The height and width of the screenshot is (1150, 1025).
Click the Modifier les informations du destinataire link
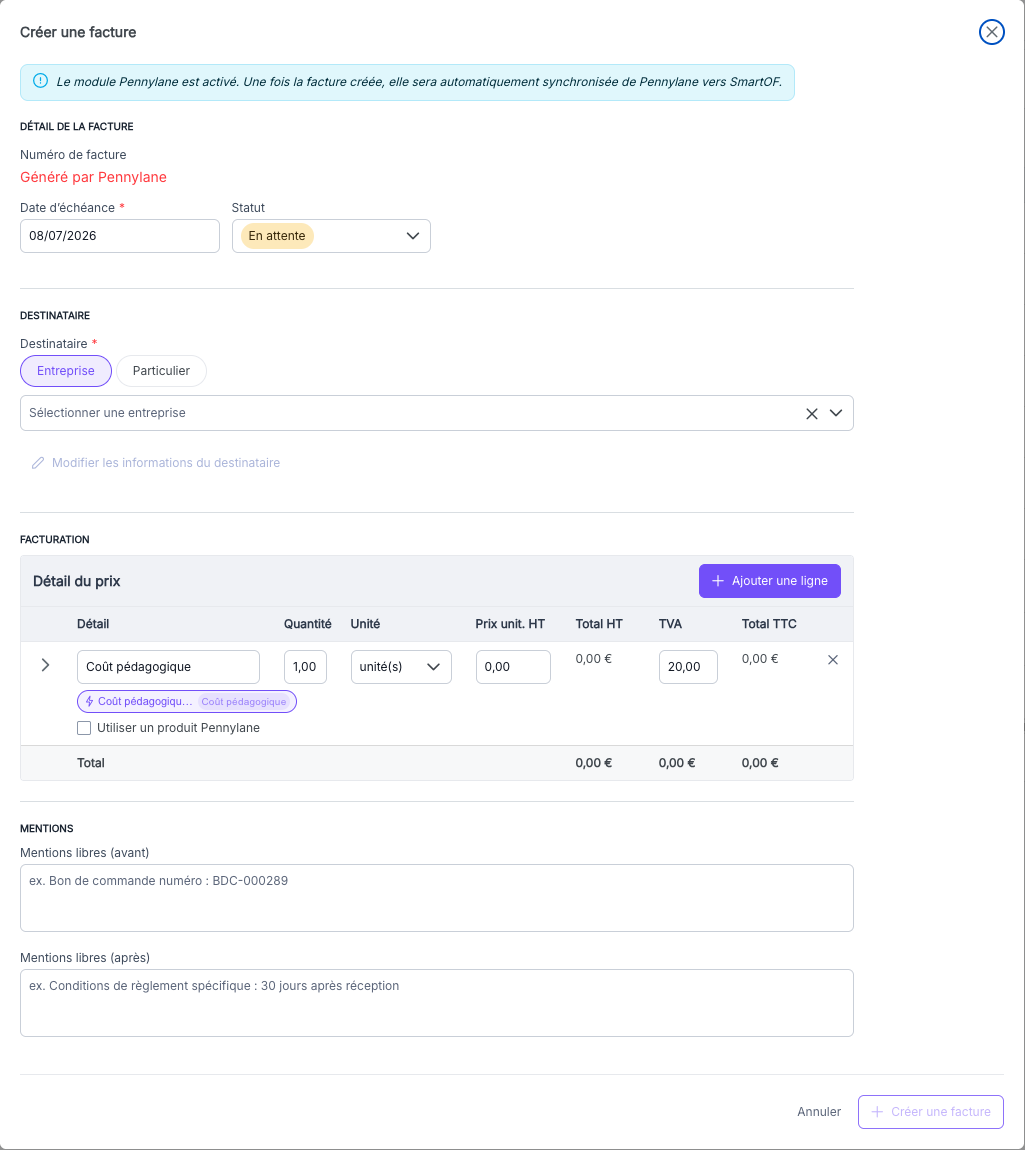click(x=166, y=463)
